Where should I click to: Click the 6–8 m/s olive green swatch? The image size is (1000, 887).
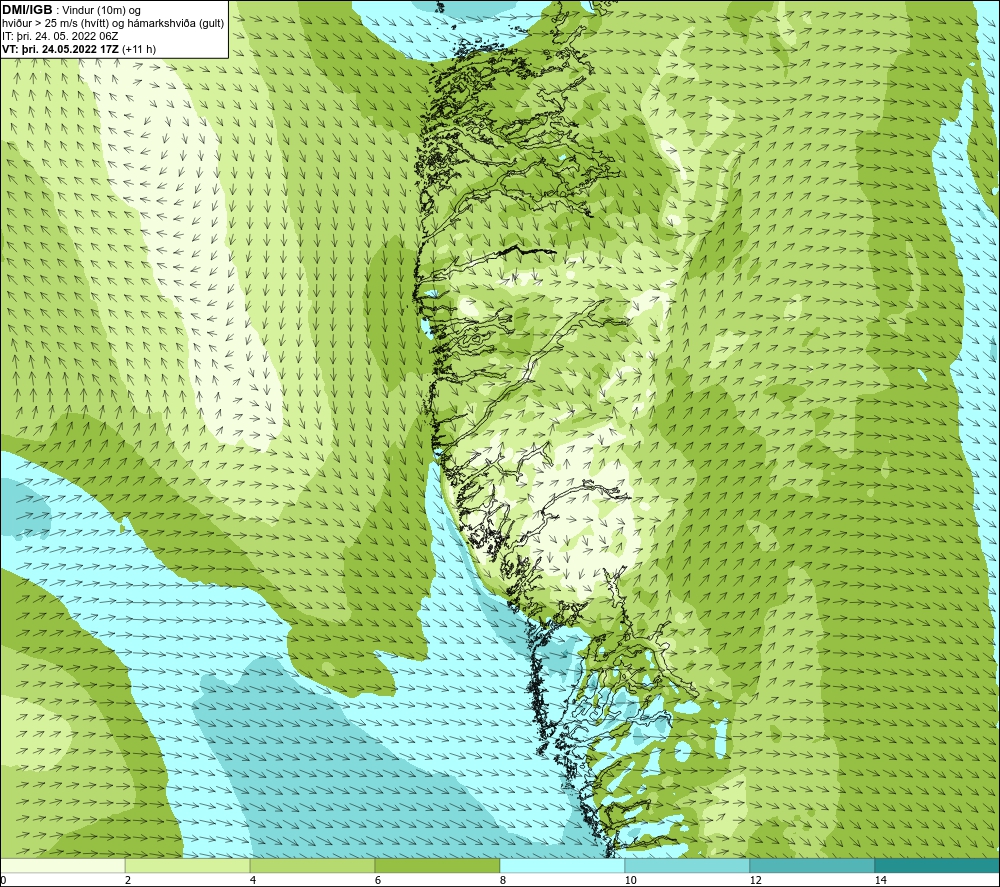point(438,865)
